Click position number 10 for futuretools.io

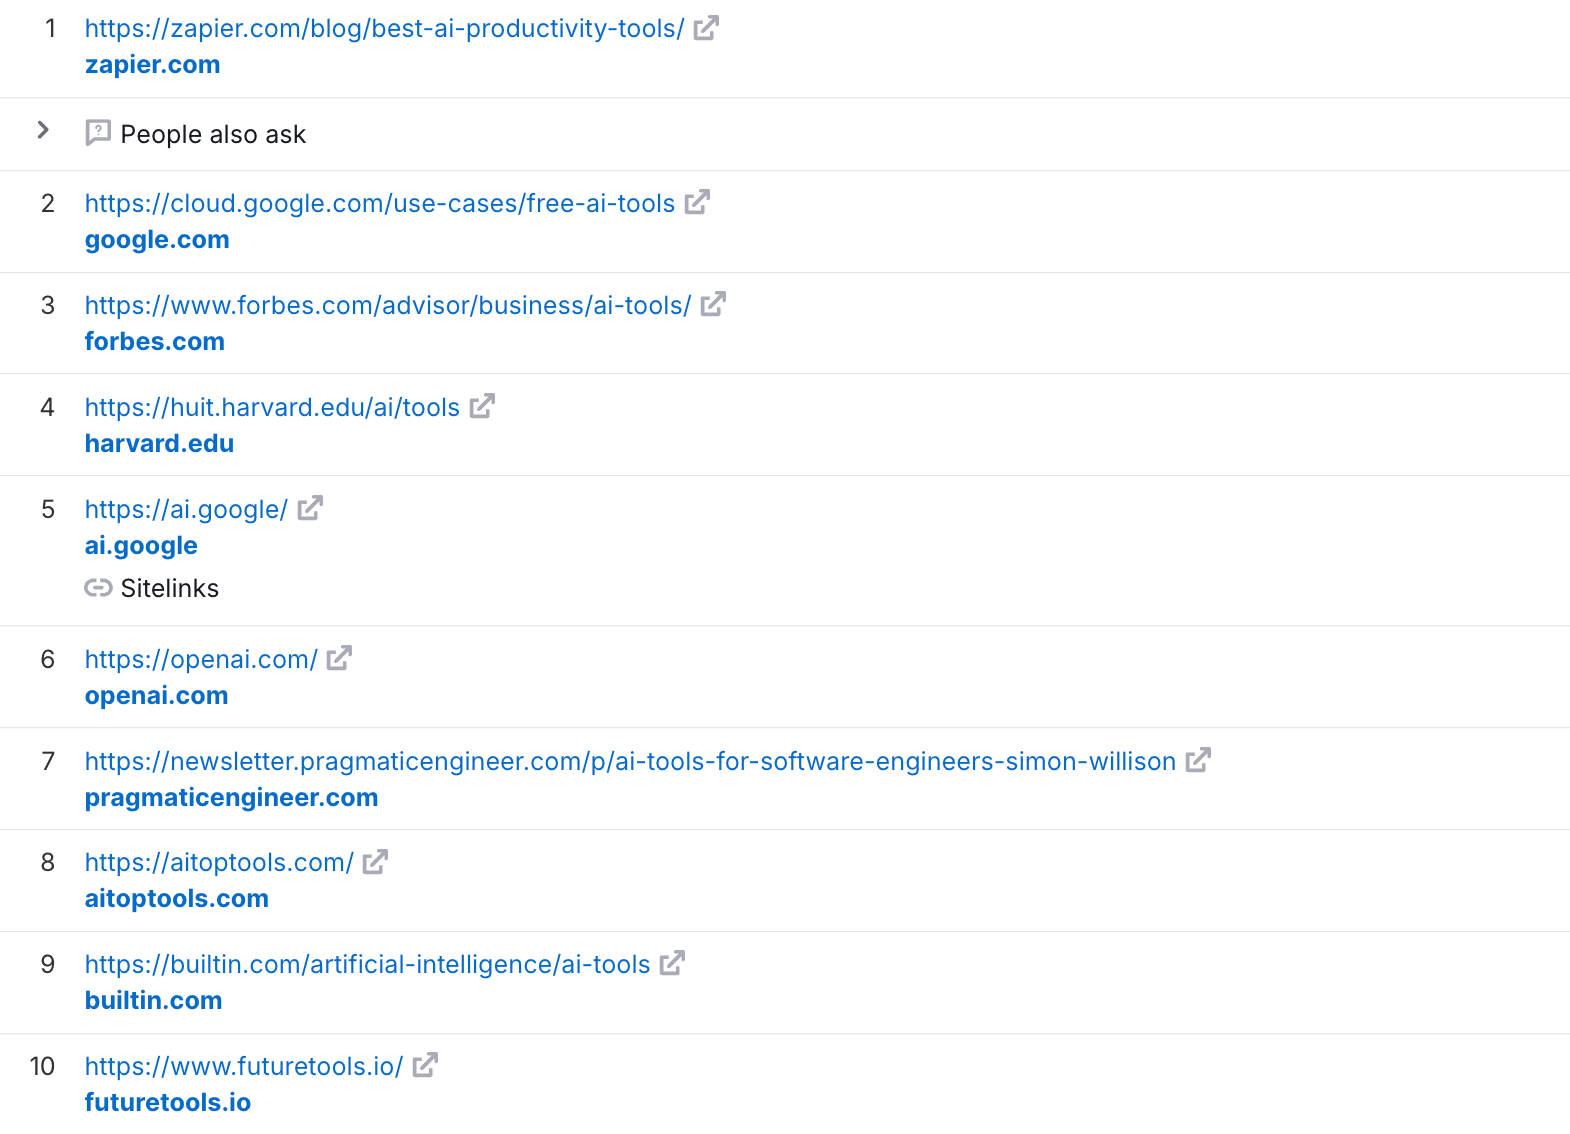click(42, 1066)
